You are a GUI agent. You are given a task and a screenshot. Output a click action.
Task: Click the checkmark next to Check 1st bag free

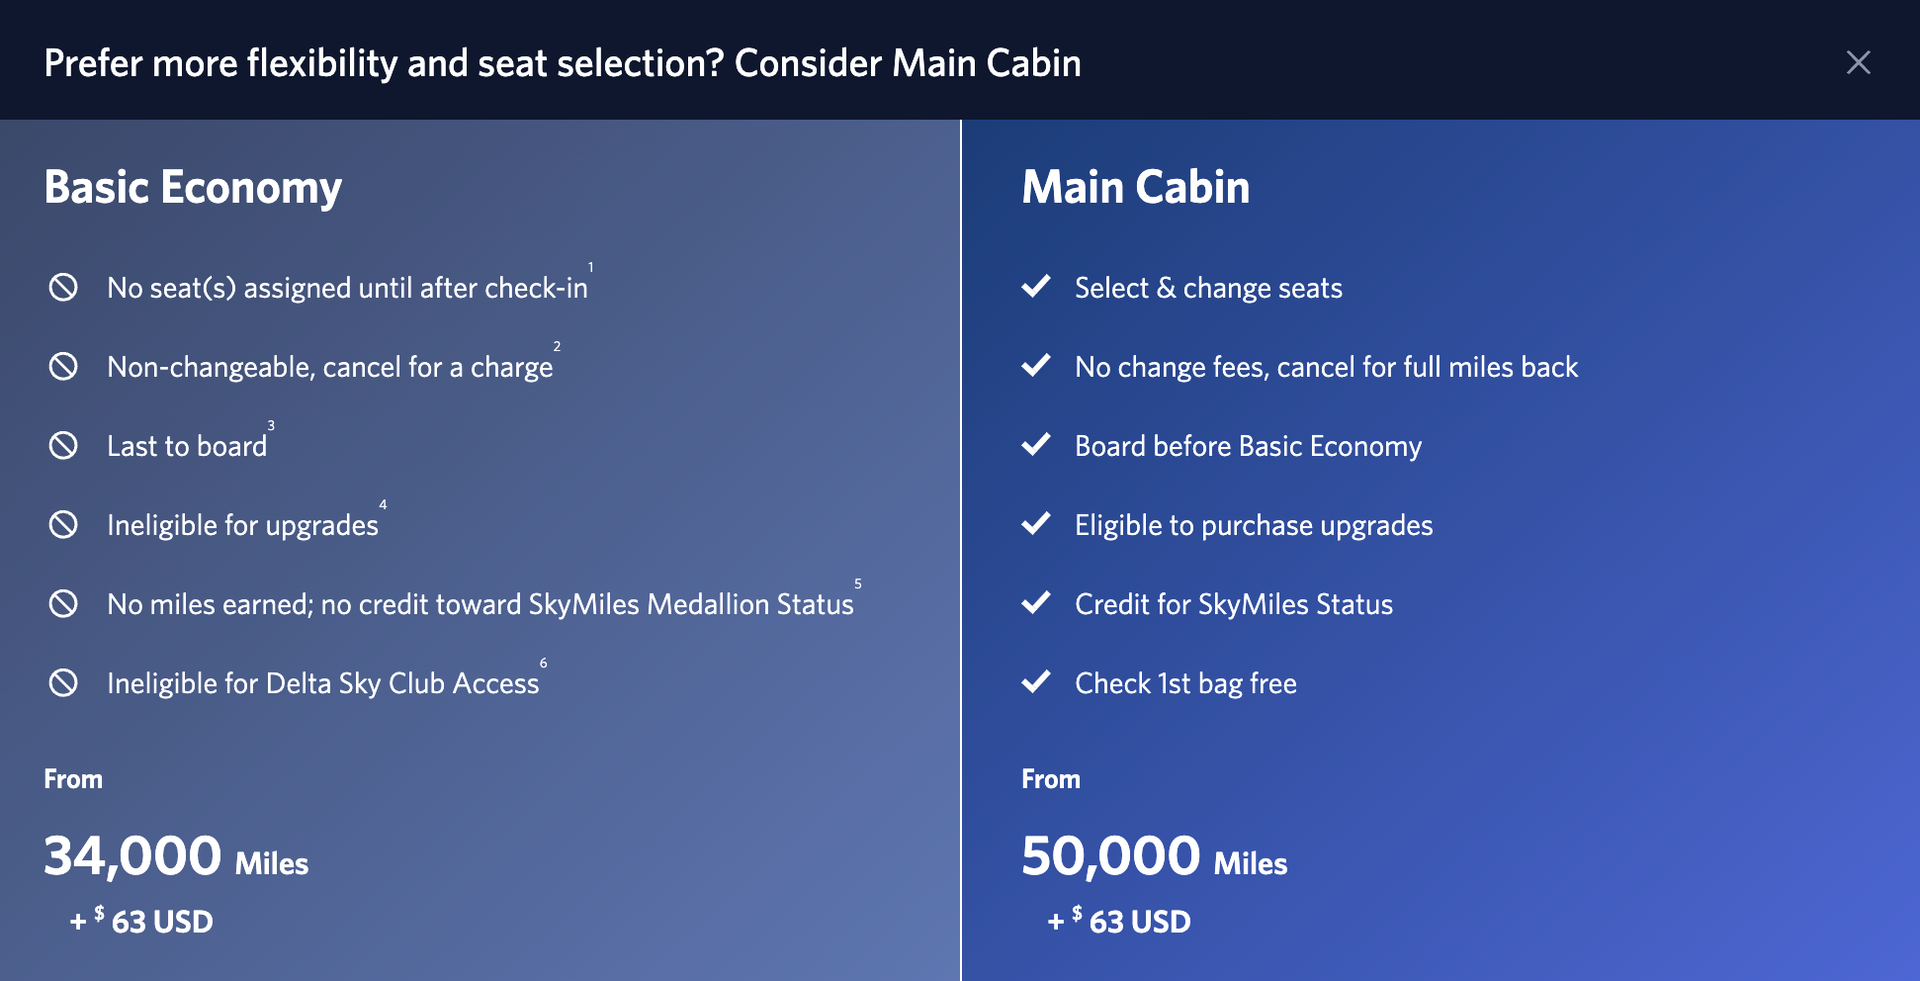[1038, 683]
